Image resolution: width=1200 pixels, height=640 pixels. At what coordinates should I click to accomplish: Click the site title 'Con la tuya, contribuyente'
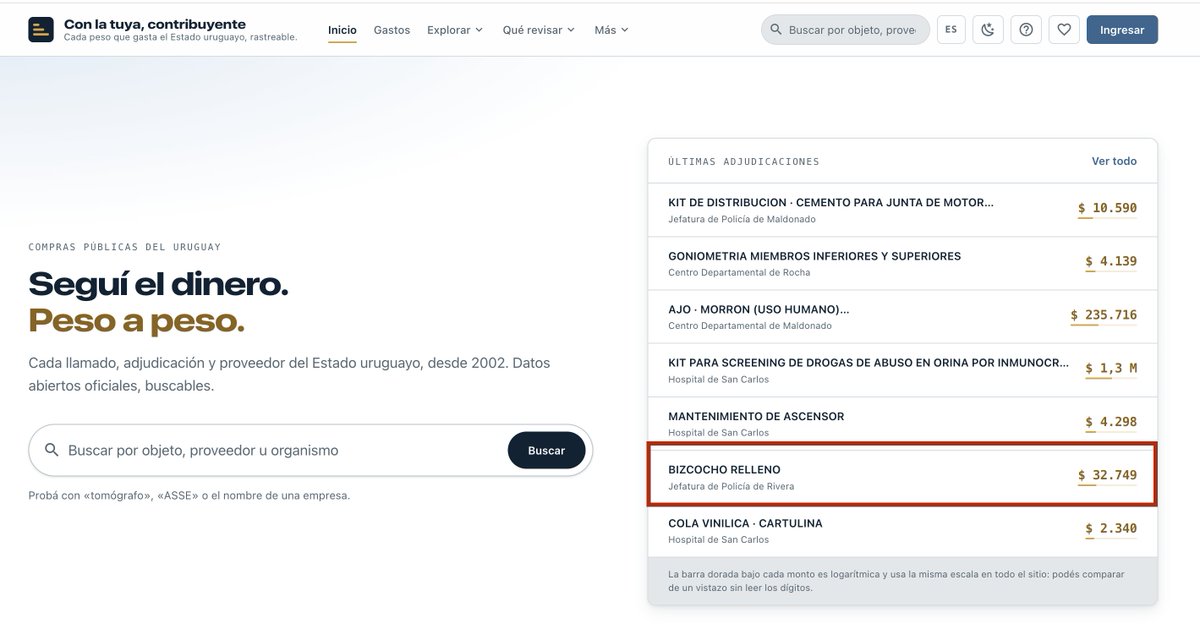(x=155, y=24)
